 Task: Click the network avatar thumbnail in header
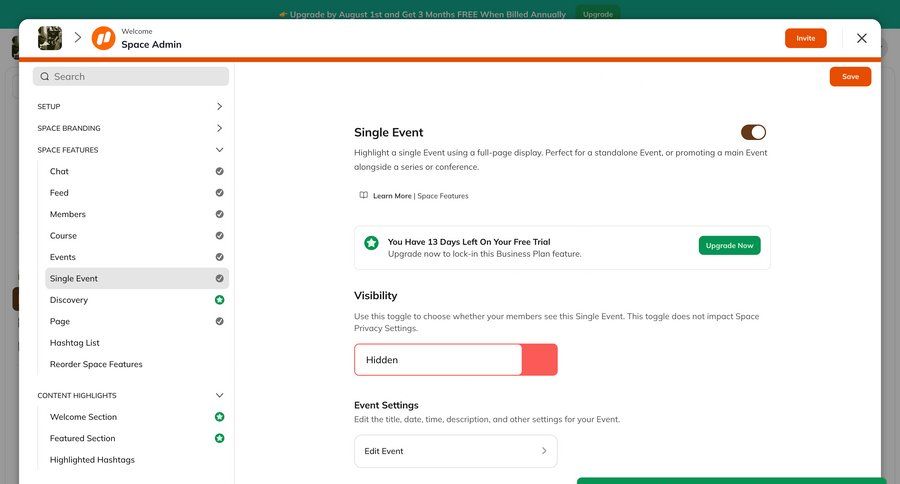pyautogui.click(x=50, y=38)
